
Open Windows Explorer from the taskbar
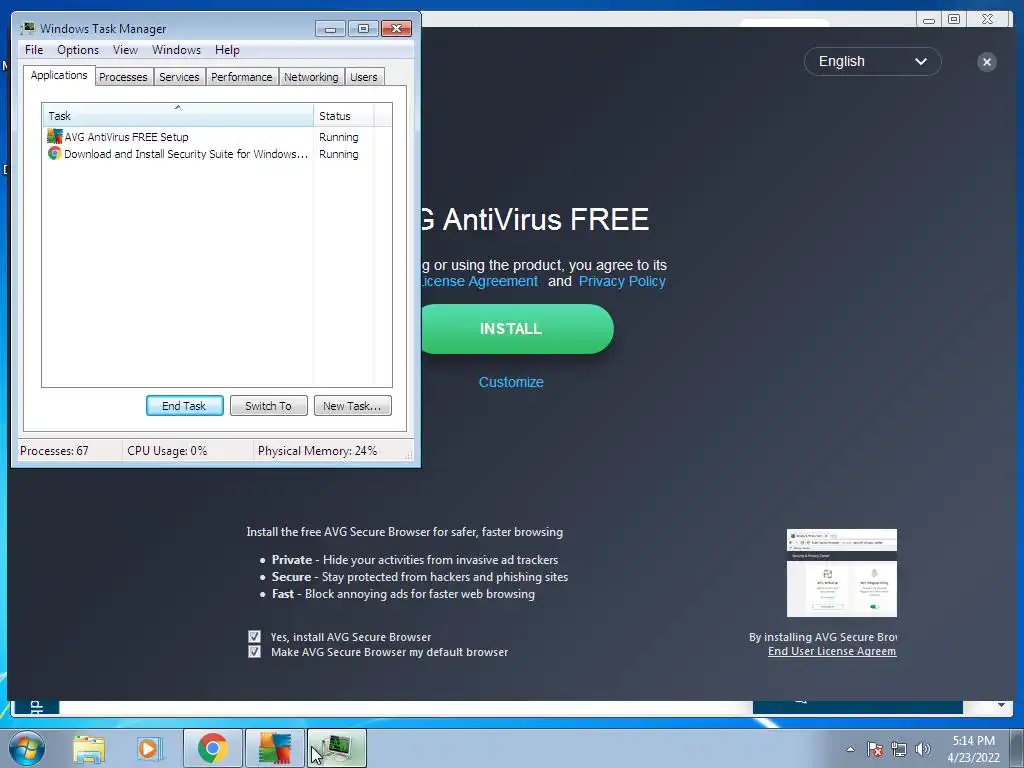click(x=89, y=748)
